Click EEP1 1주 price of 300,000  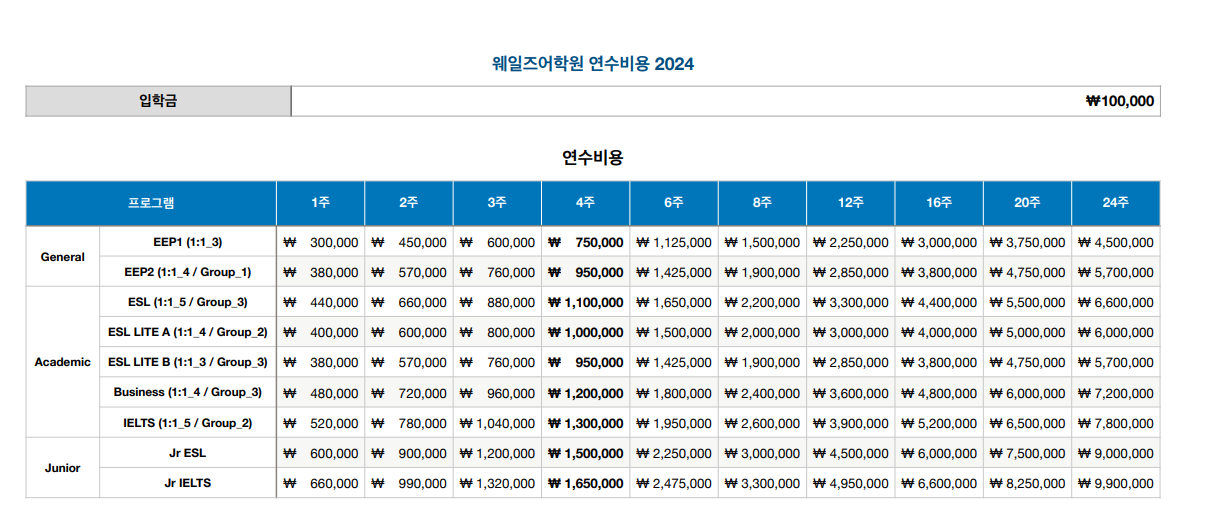coord(321,242)
